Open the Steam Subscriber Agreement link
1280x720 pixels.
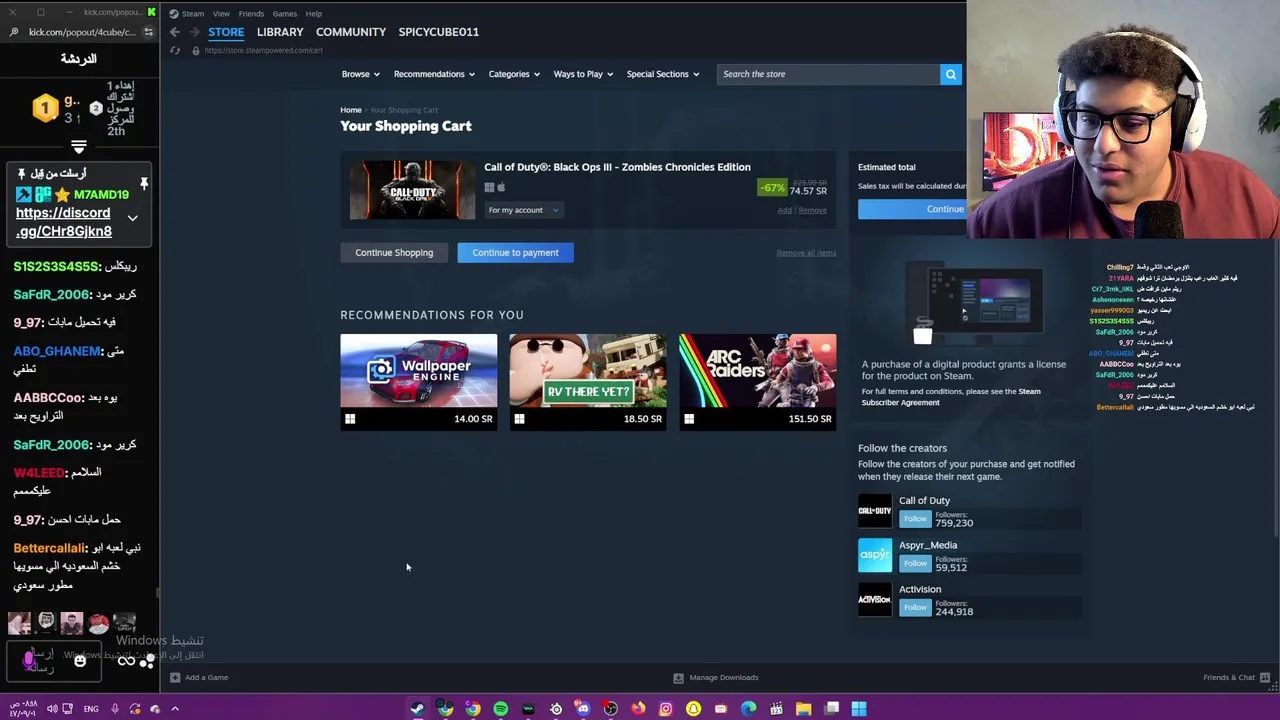pos(951,397)
